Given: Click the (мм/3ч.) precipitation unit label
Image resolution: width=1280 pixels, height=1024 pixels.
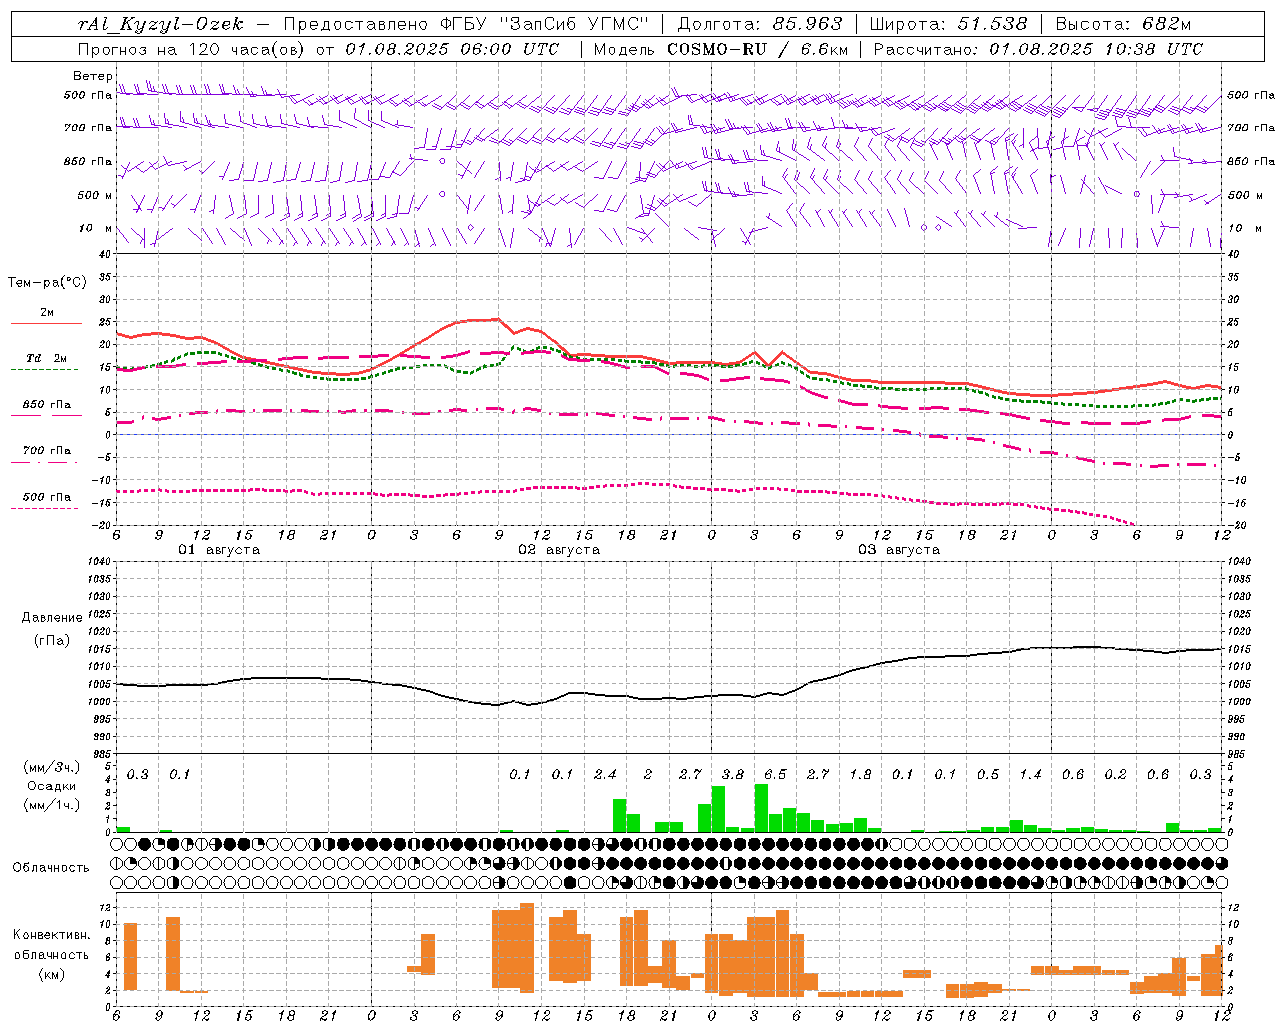Looking at the screenshot, I should (x=52, y=768).
